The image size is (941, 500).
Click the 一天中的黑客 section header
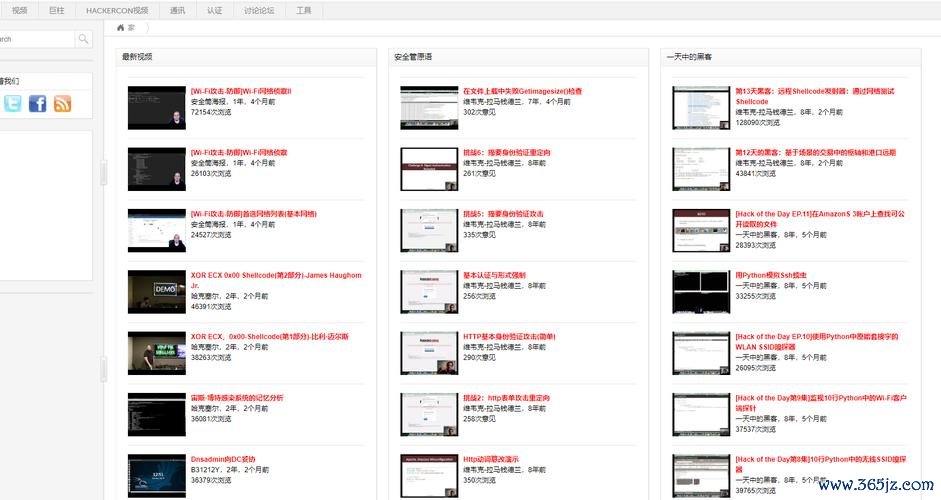pos(689,57)
